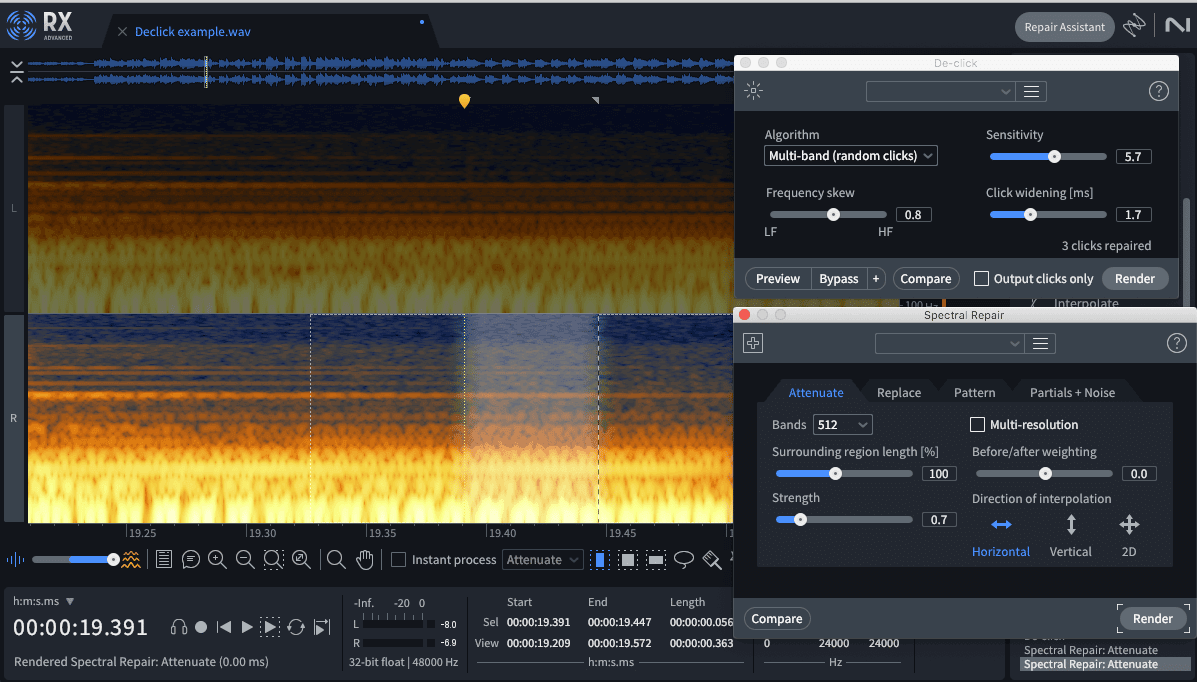This screenshot has width=1197, height=682.
Task: Open the De-click module settings icon
Action: (x=753, y=91)
